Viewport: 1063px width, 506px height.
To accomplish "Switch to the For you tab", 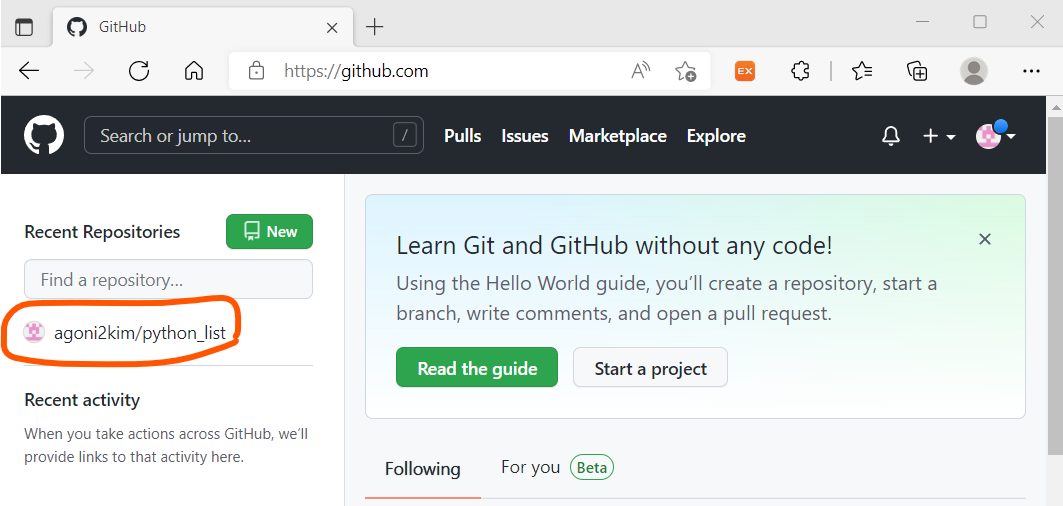I will coord(557,467).
